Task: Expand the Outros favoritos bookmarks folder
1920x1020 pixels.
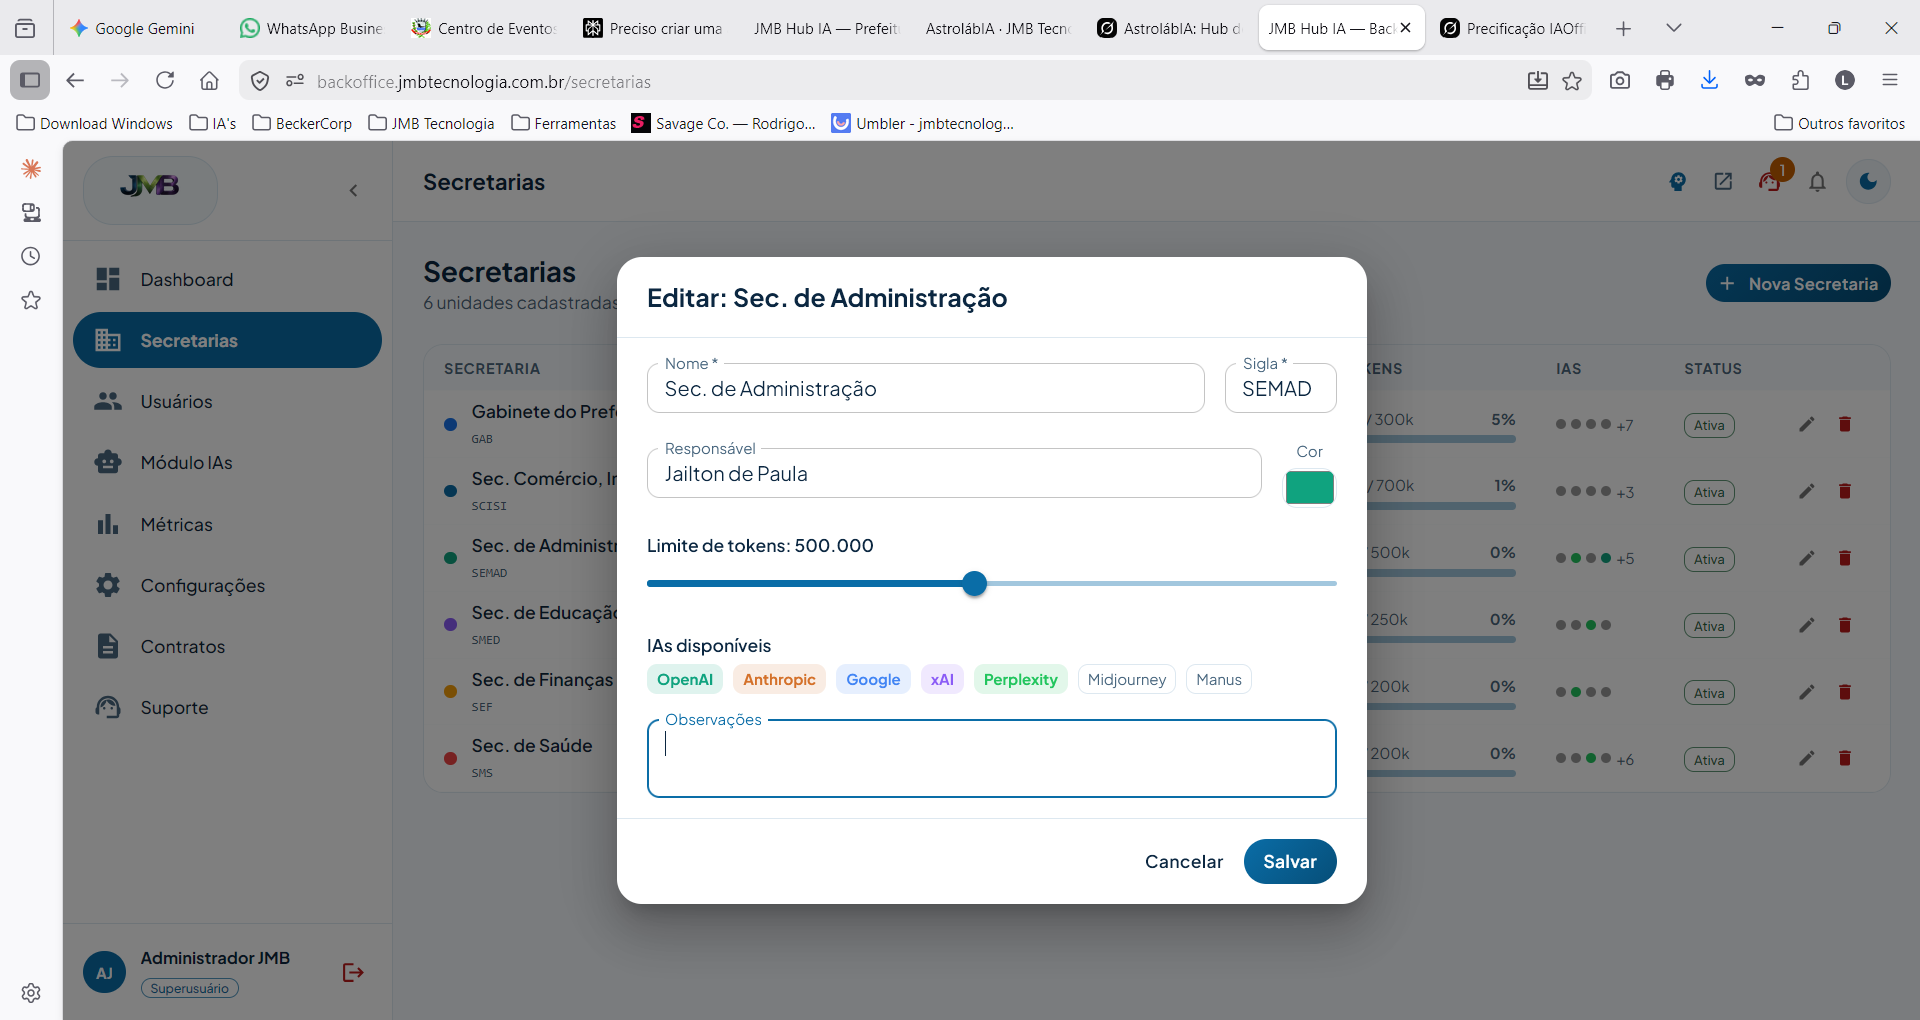Action: coord(1840,123)
